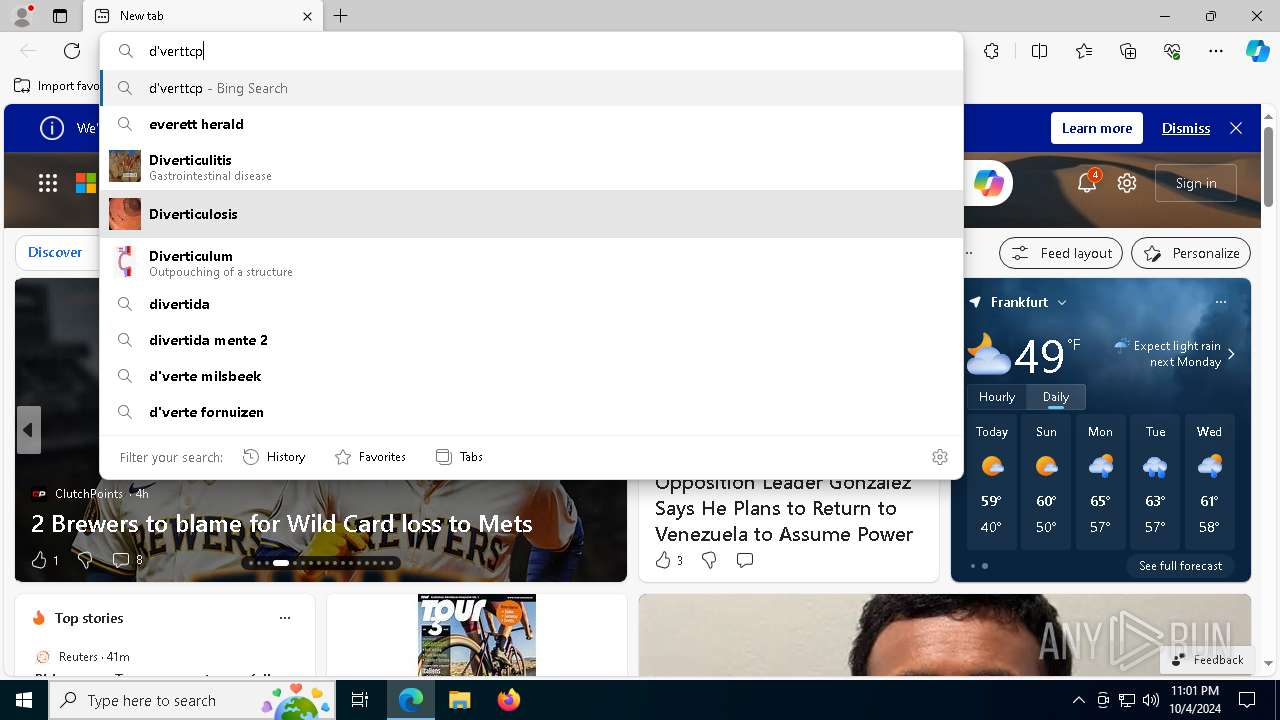
Task: Filter search by Tabs
Action: click(459, 457)
